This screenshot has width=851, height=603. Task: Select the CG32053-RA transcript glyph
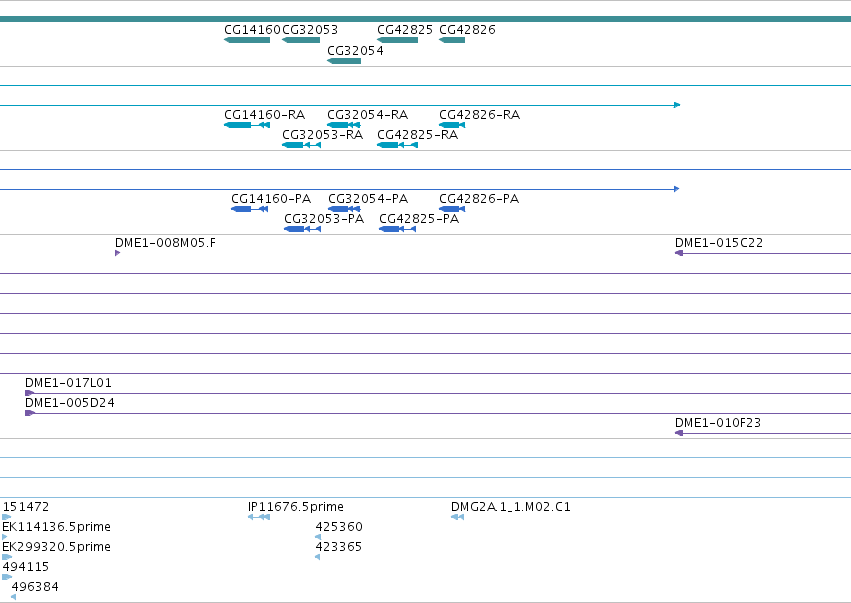302,145
